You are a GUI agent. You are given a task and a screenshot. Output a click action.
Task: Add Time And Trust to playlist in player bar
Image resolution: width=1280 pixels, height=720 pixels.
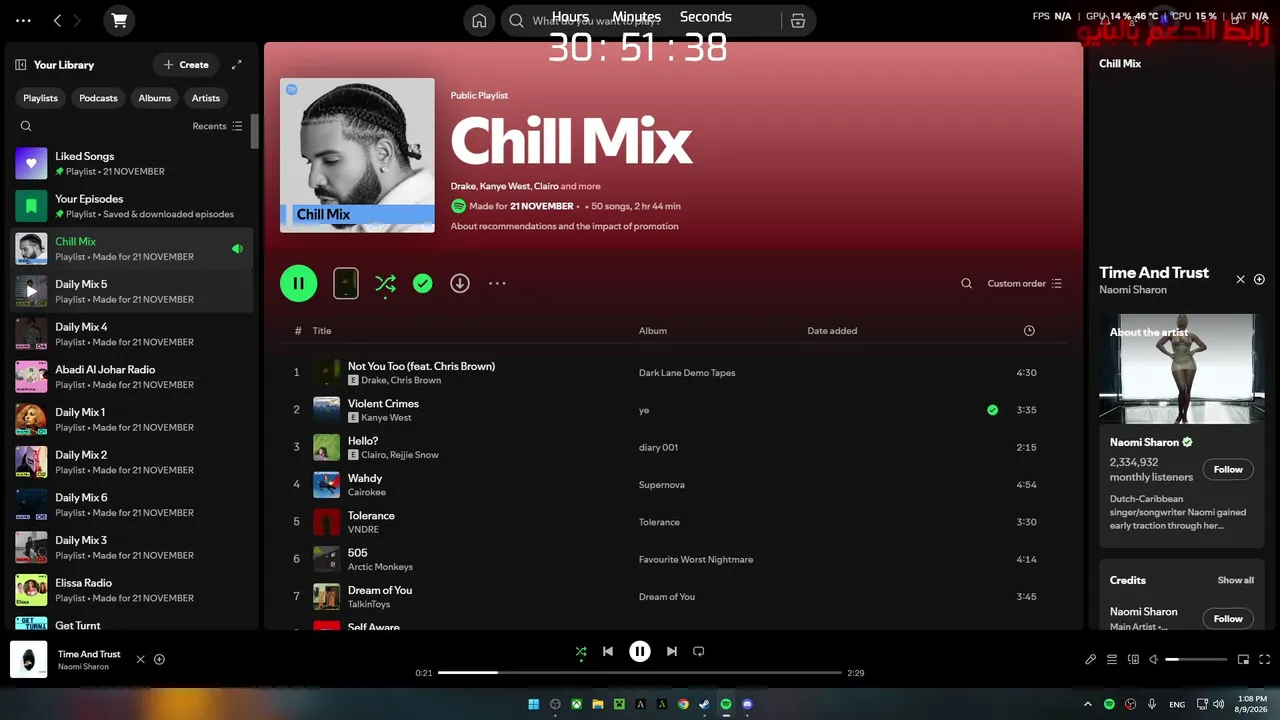(x=159, y=659)
